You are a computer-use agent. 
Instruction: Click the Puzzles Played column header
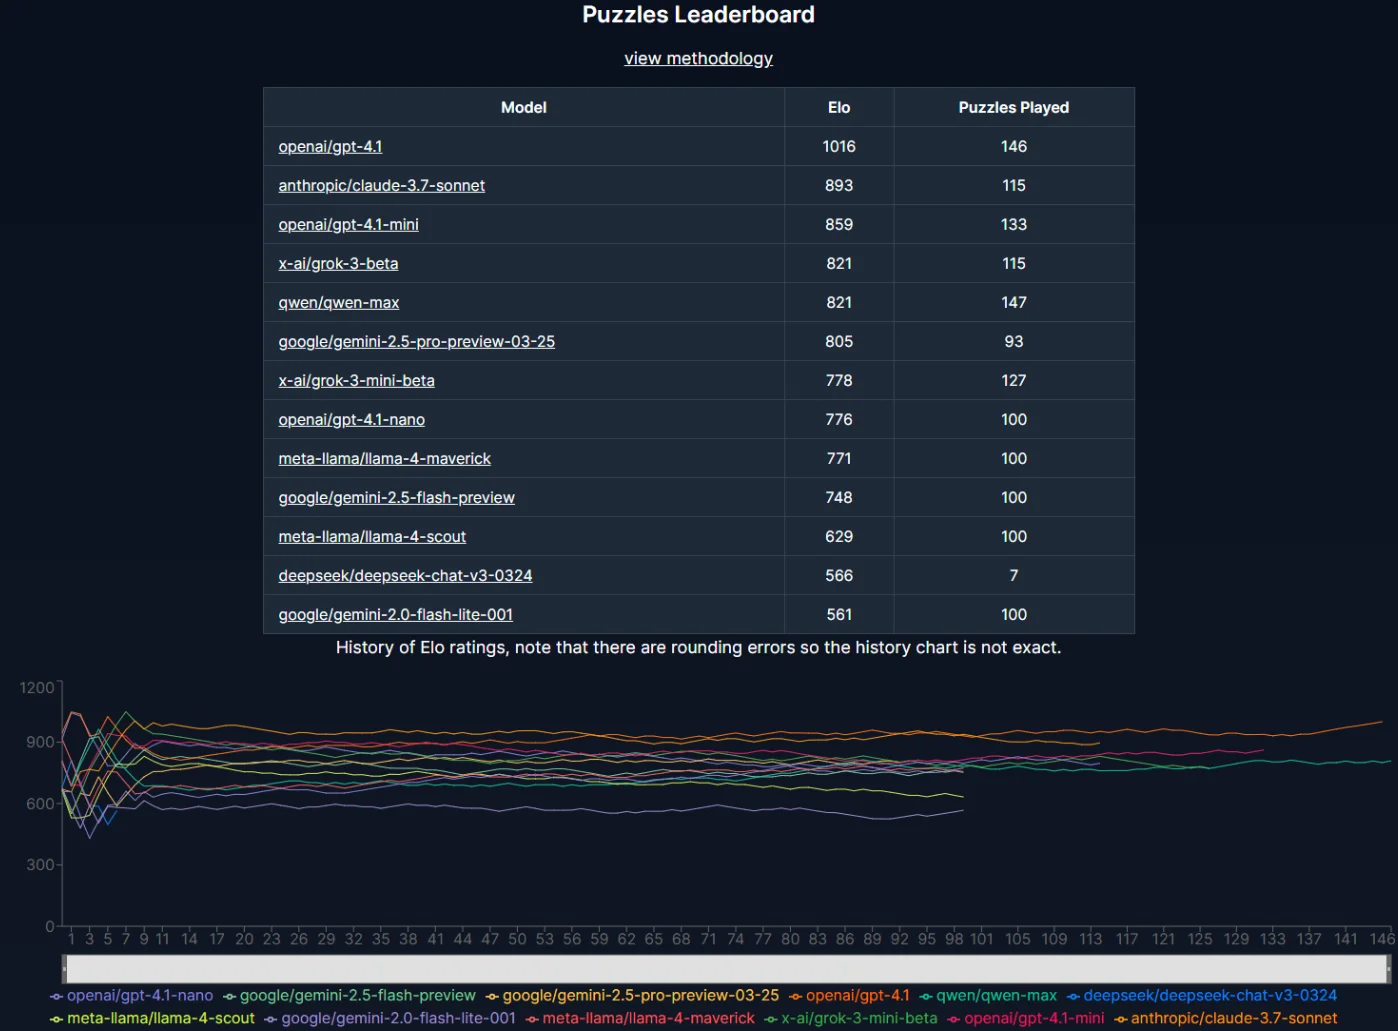(1014, 107)
